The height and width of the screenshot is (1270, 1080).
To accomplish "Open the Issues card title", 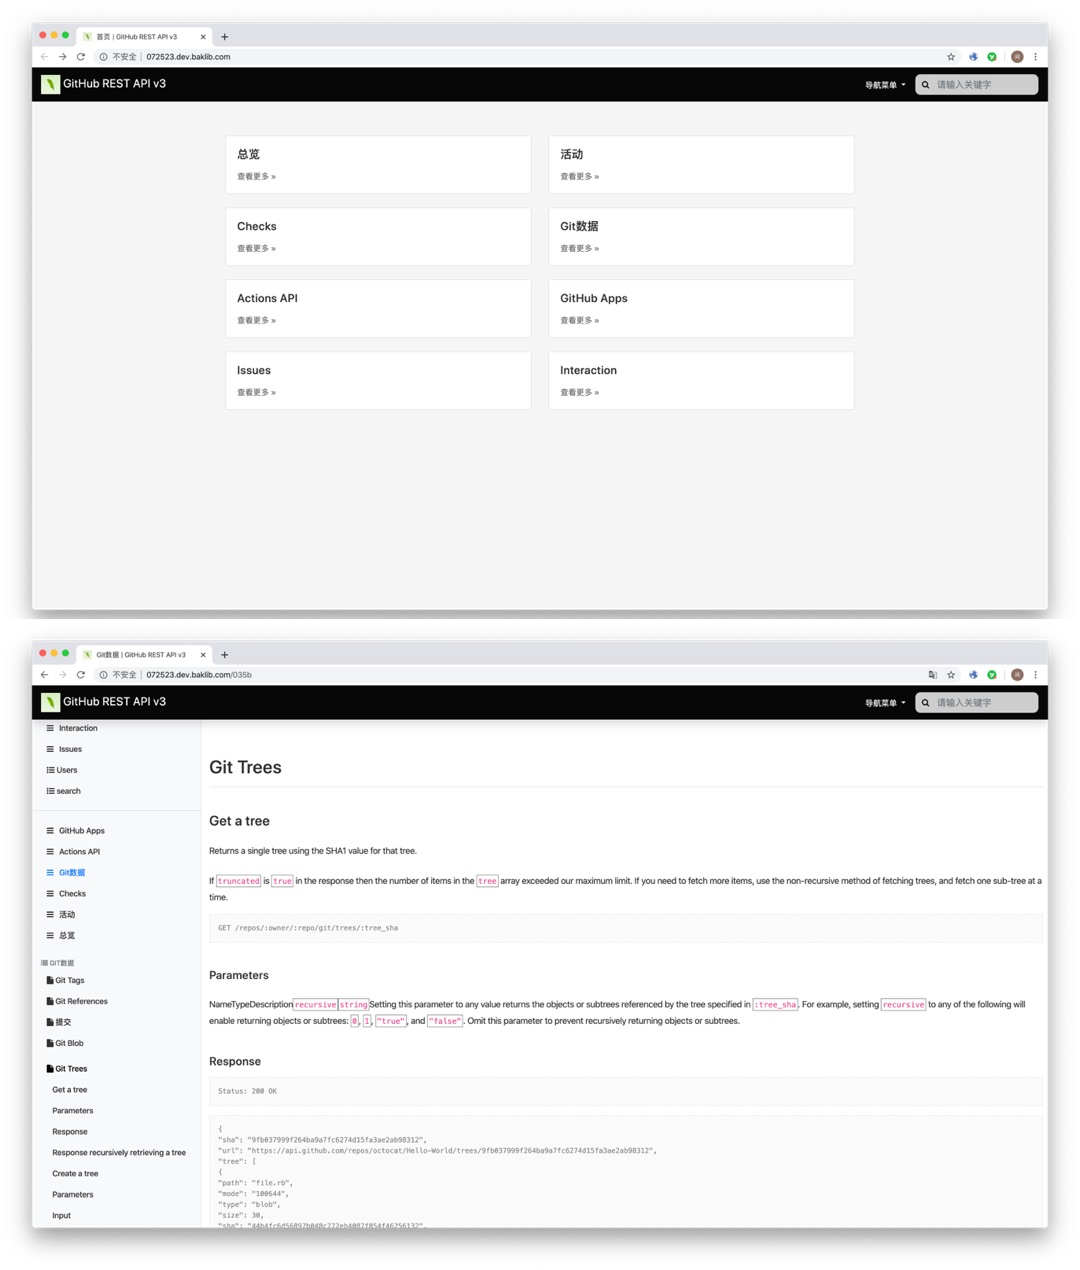I will pos(254,370).
